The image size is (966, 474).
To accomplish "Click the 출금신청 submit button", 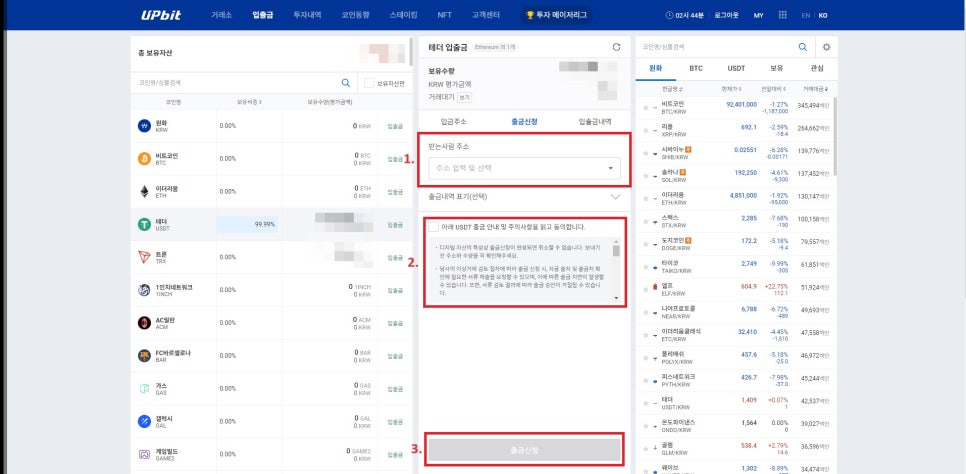I will tap(524, 450).
